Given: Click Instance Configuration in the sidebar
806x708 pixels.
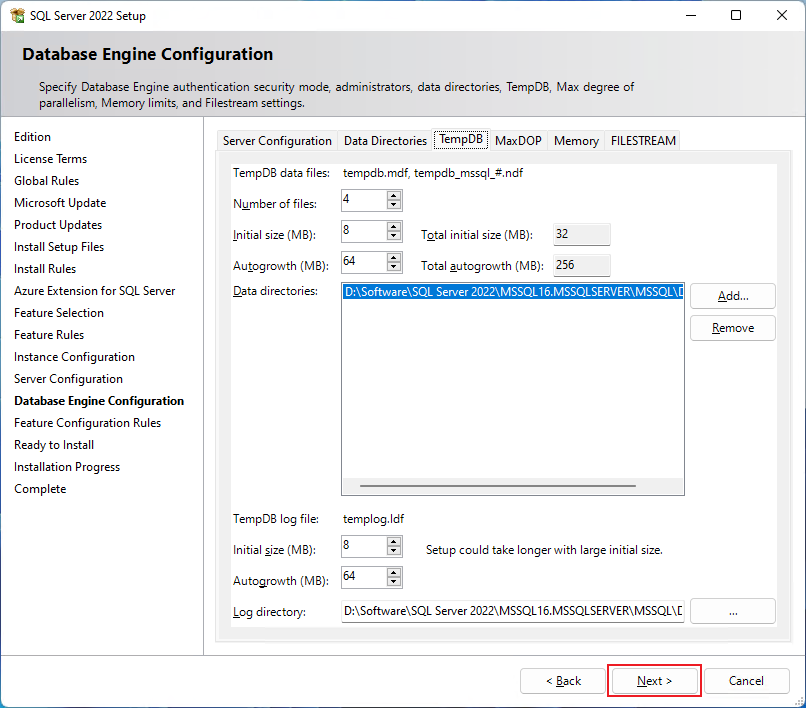Looking at the screenshot, I should tap(74, 357).
